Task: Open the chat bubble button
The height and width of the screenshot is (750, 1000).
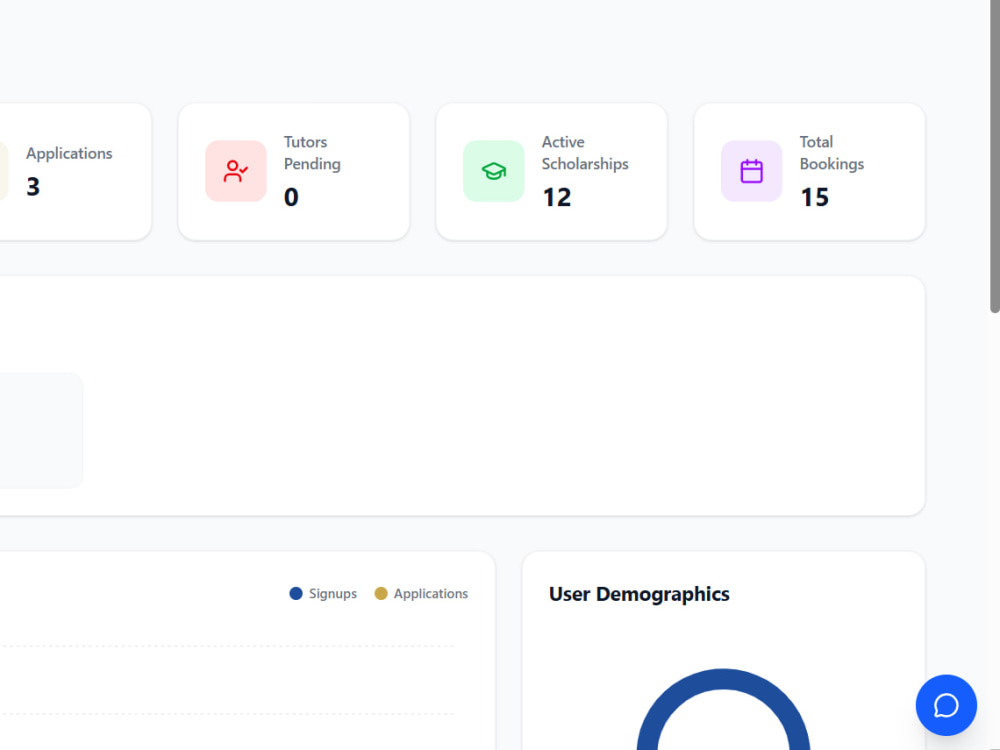Action: point(946,705)
